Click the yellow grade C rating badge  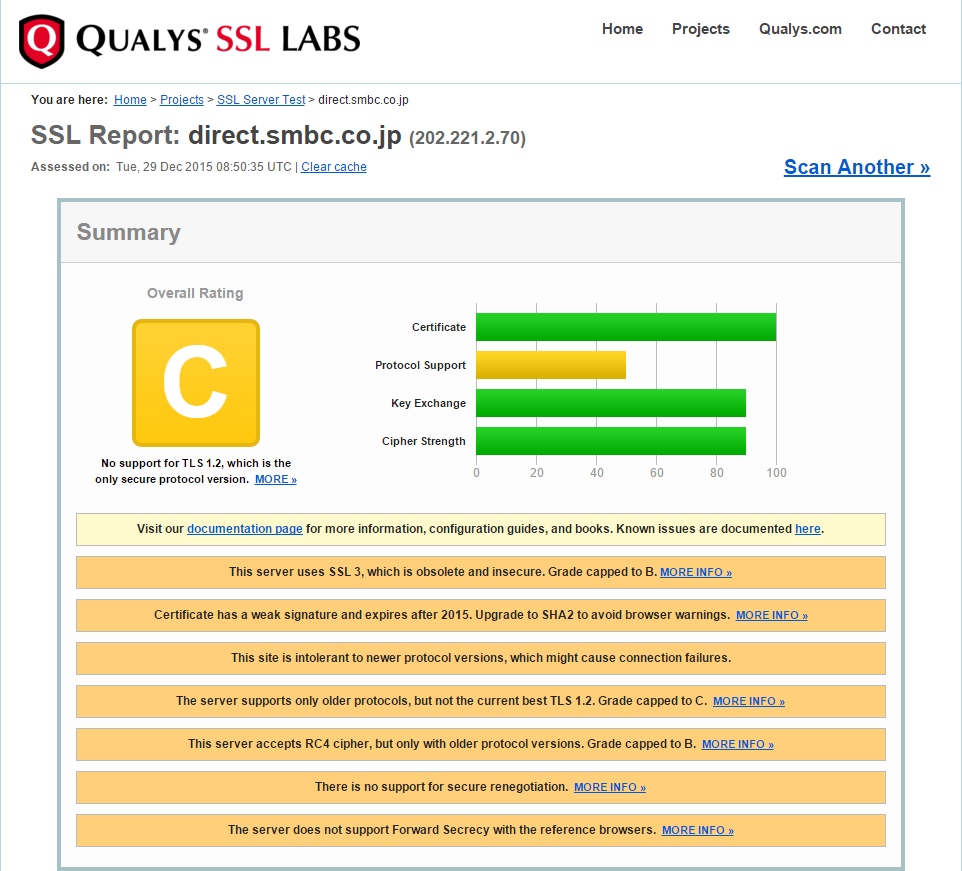[196, 383]
